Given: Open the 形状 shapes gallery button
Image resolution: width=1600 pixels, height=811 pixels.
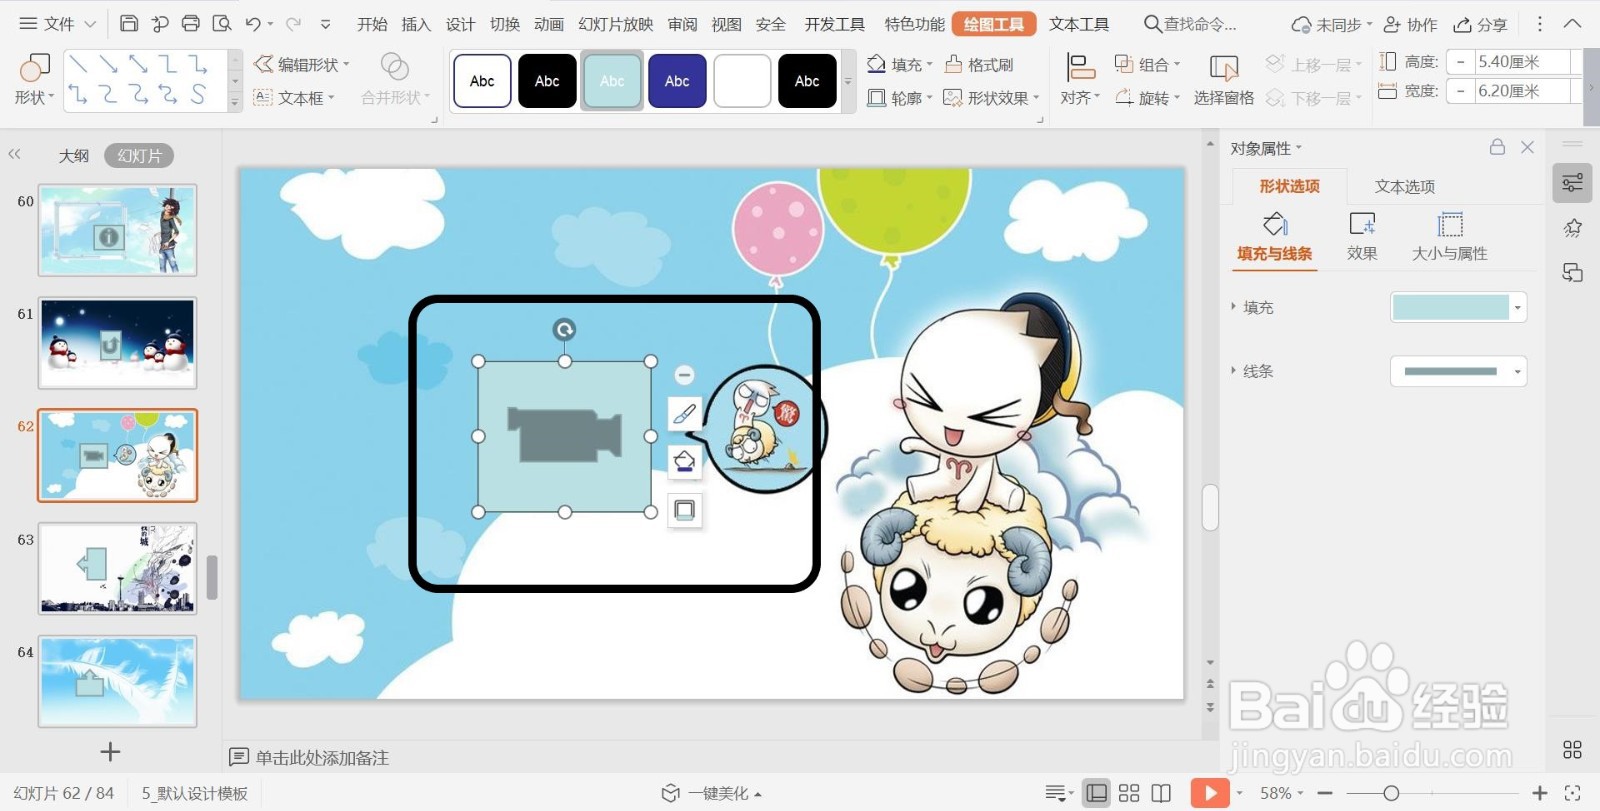Looking at the screenshot, I should point(33,80).
